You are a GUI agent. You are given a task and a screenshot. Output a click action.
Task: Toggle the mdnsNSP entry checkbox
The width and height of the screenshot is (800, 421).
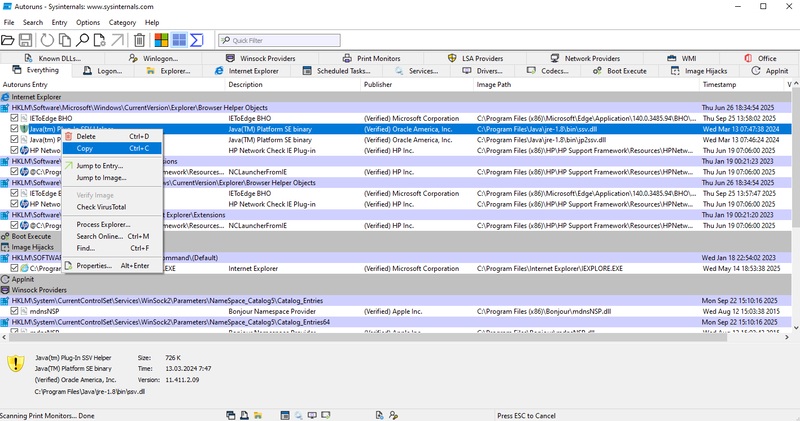[x=14, y=311]
